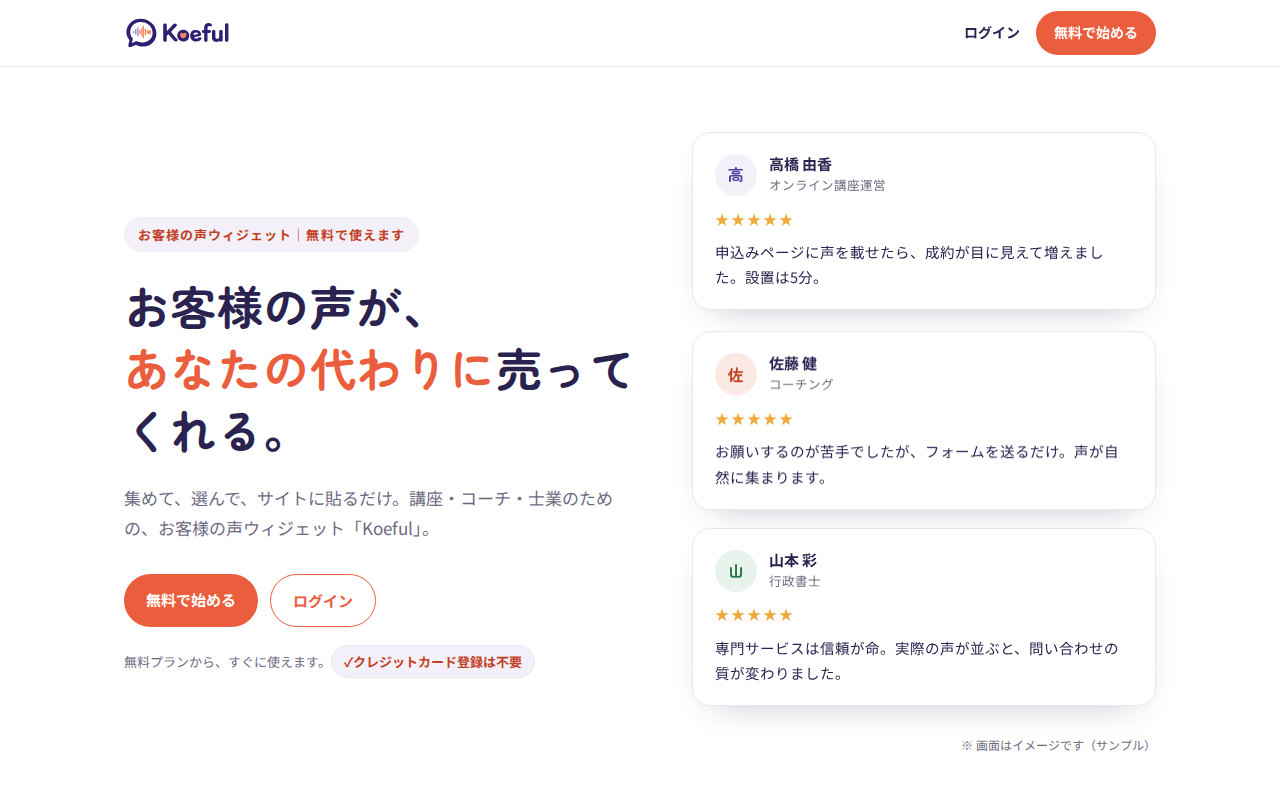Open the ログイン link in the header
This screenshot has width=1280, height=800.
992,33
